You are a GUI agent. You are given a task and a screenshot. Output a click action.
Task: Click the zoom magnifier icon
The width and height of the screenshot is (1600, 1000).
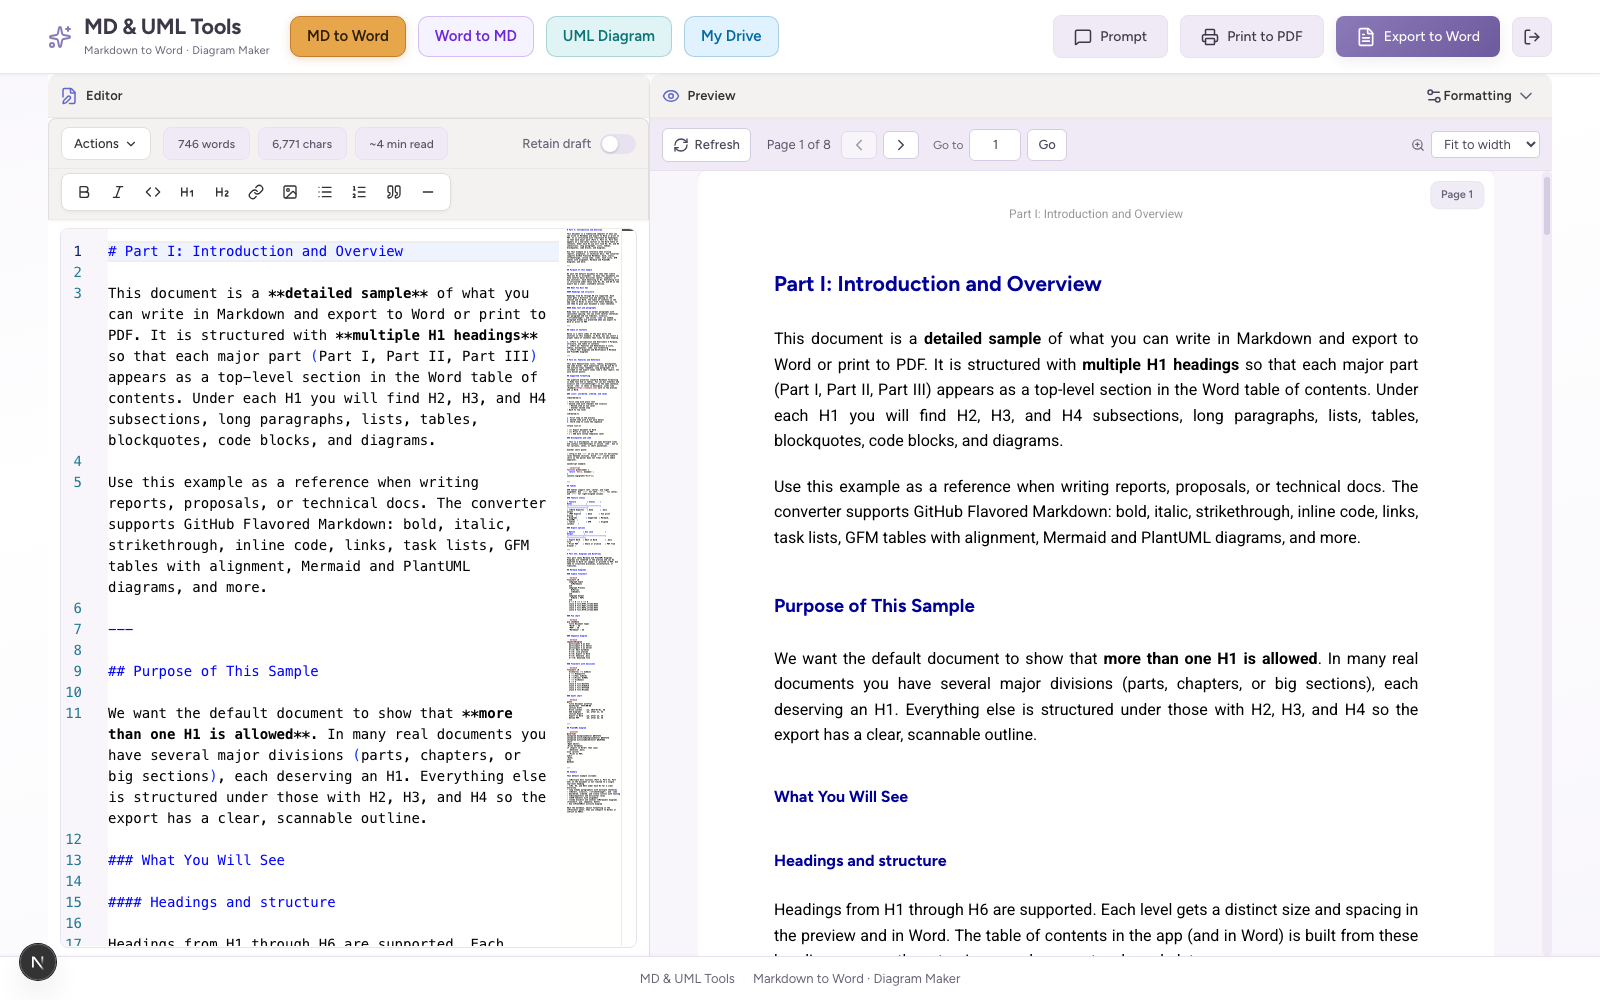(x=1418, y=145)
